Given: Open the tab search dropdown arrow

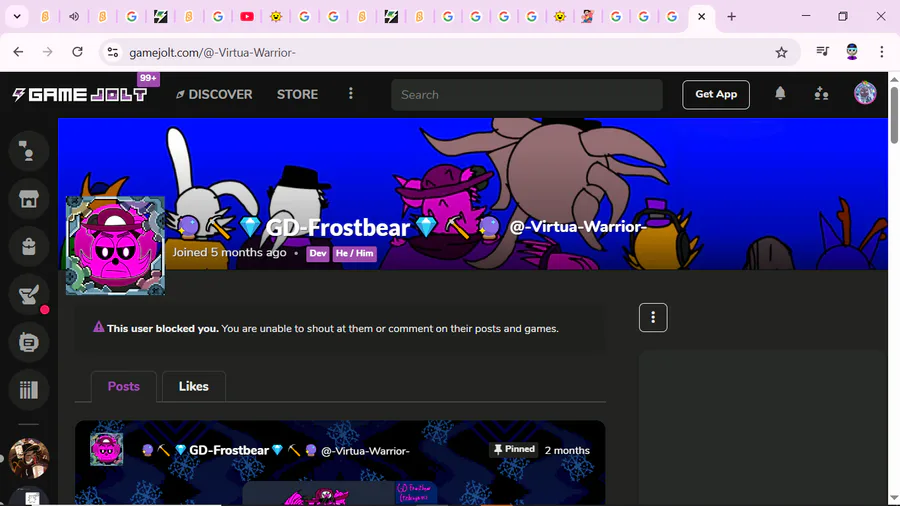Looking at the screenshot, I should click(17, 17).
